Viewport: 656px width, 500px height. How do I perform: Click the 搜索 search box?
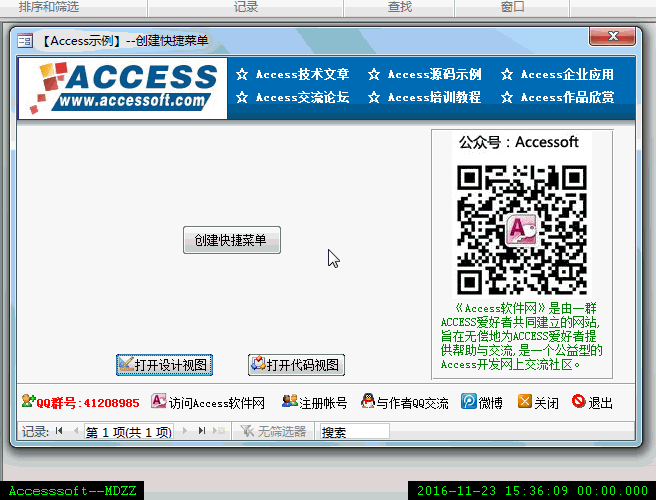coord(355,432)
